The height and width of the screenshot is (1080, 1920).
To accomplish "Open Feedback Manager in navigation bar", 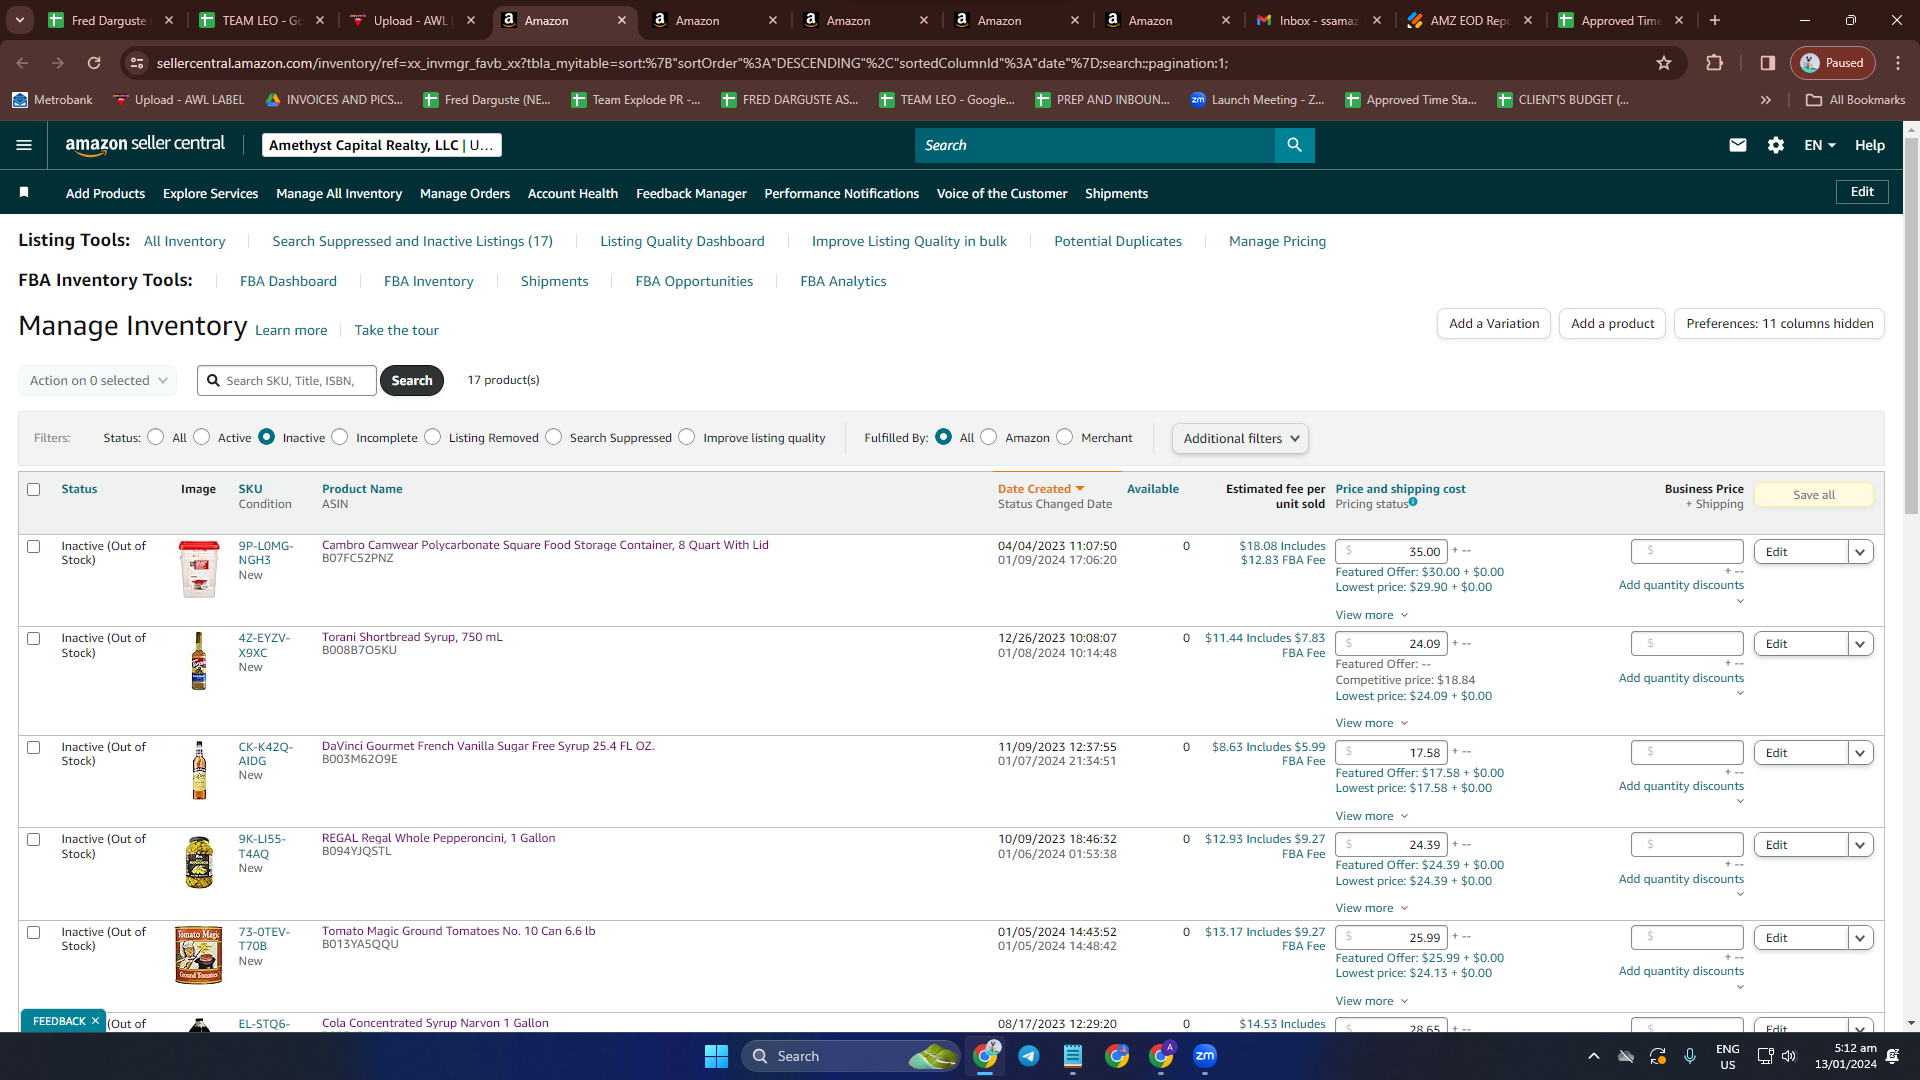I will (691, 193).
